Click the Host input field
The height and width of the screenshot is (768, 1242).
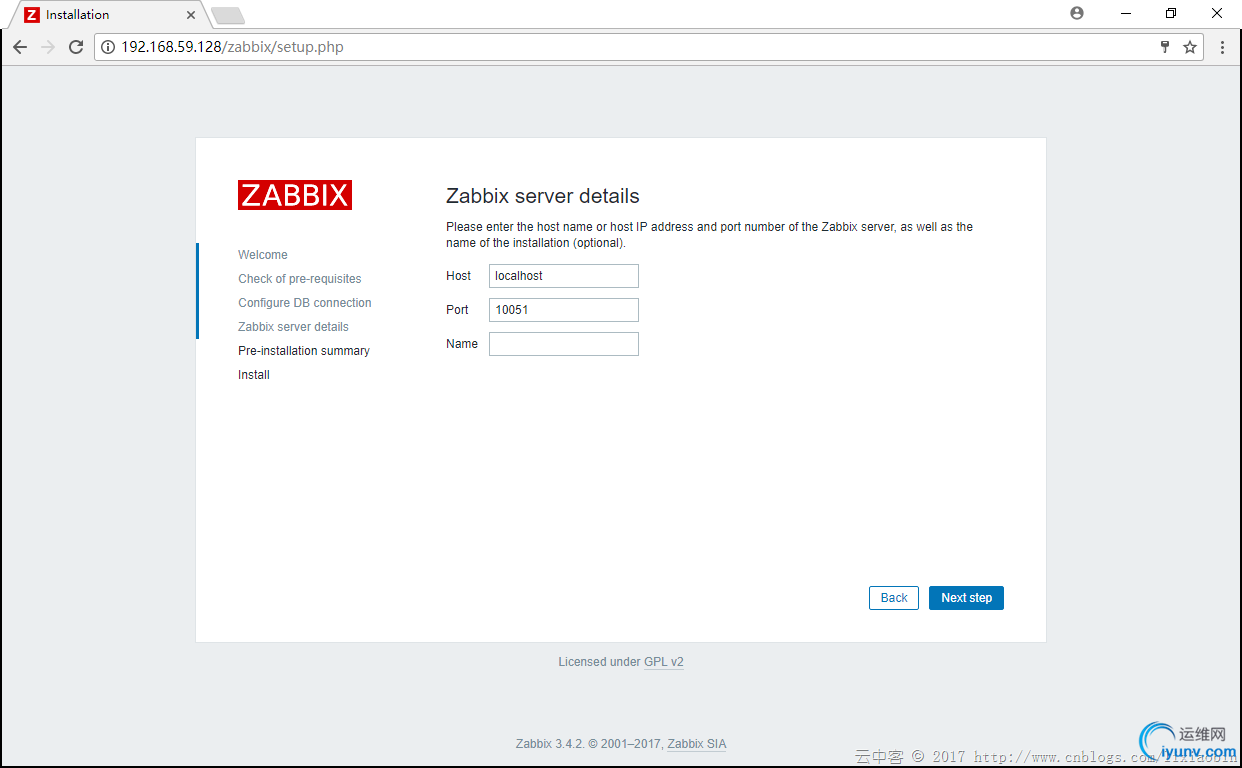click(x=564, y=276)
